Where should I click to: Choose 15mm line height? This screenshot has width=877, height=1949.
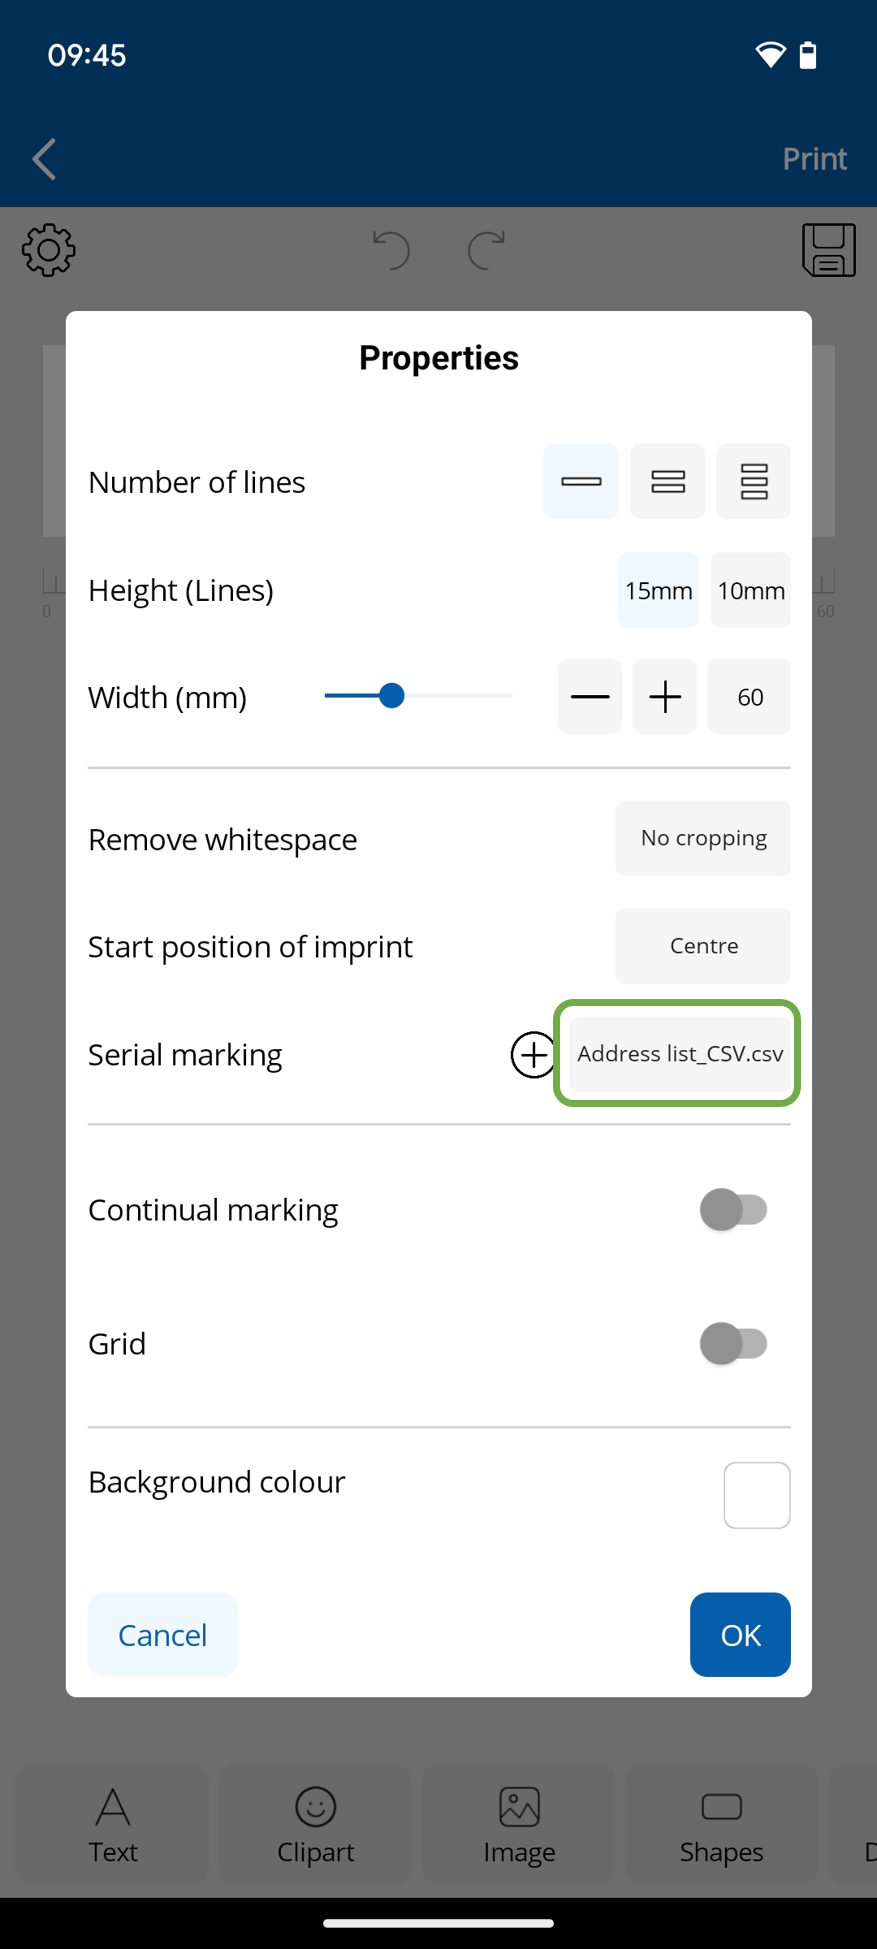(x=658, y=590)
